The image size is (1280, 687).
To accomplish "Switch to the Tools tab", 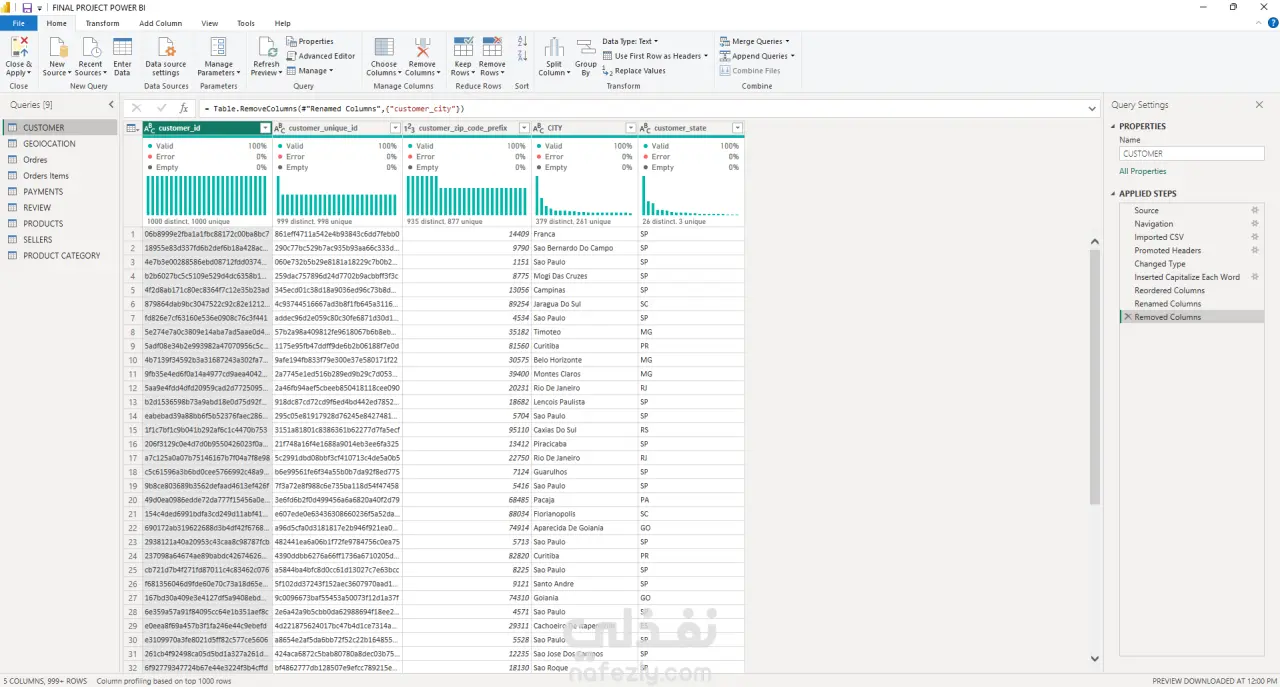I will (246, 23).
